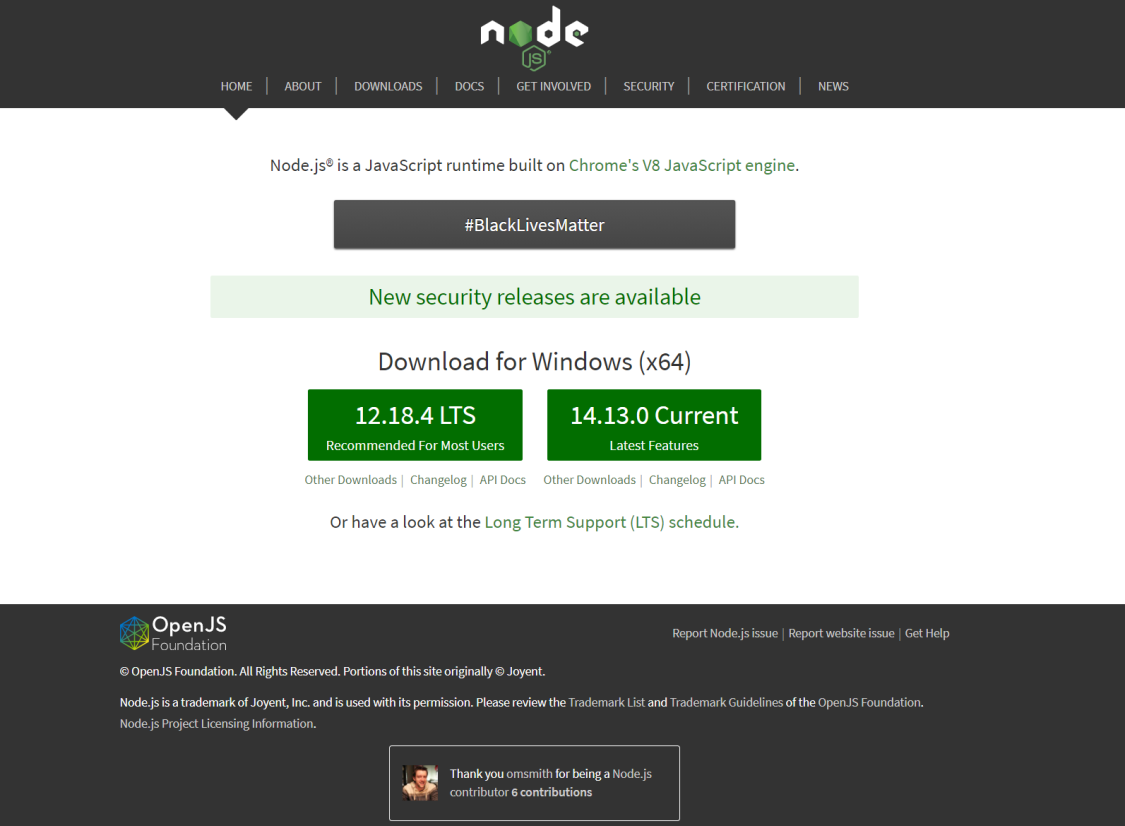Click the omsmith contributor avatar
1125x826 pixels.
tap(420, 782)
